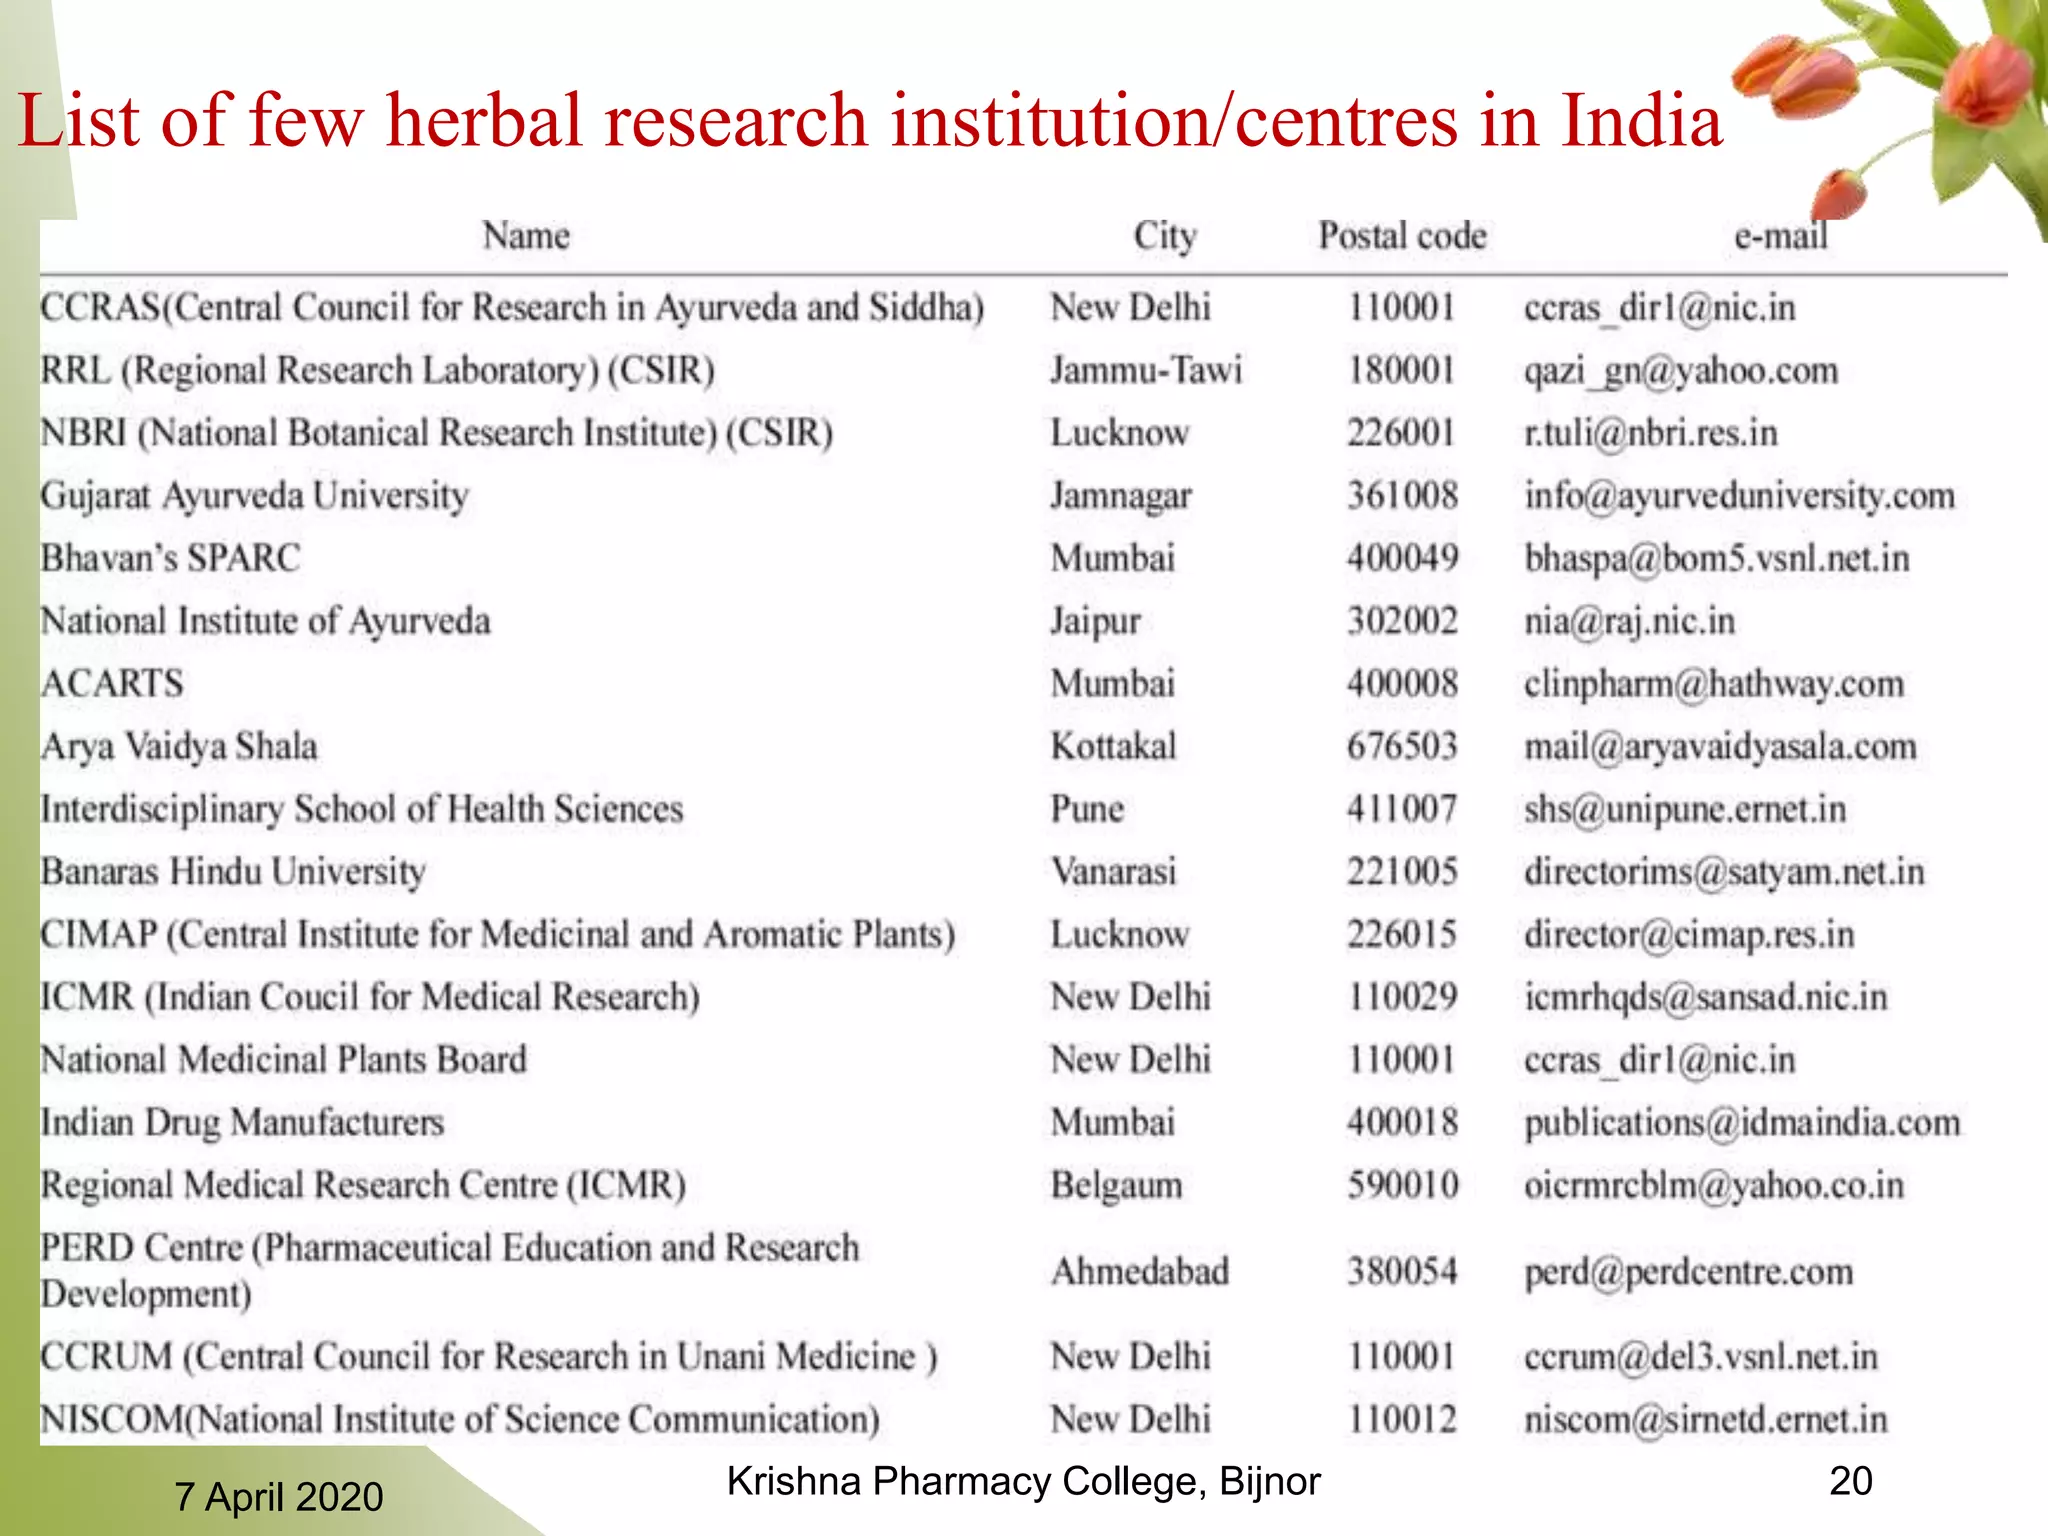Click the qazi_gn@yahoo.com email address
The width and height of the screenshot is (2048, 1536).
click(1681, 371)
